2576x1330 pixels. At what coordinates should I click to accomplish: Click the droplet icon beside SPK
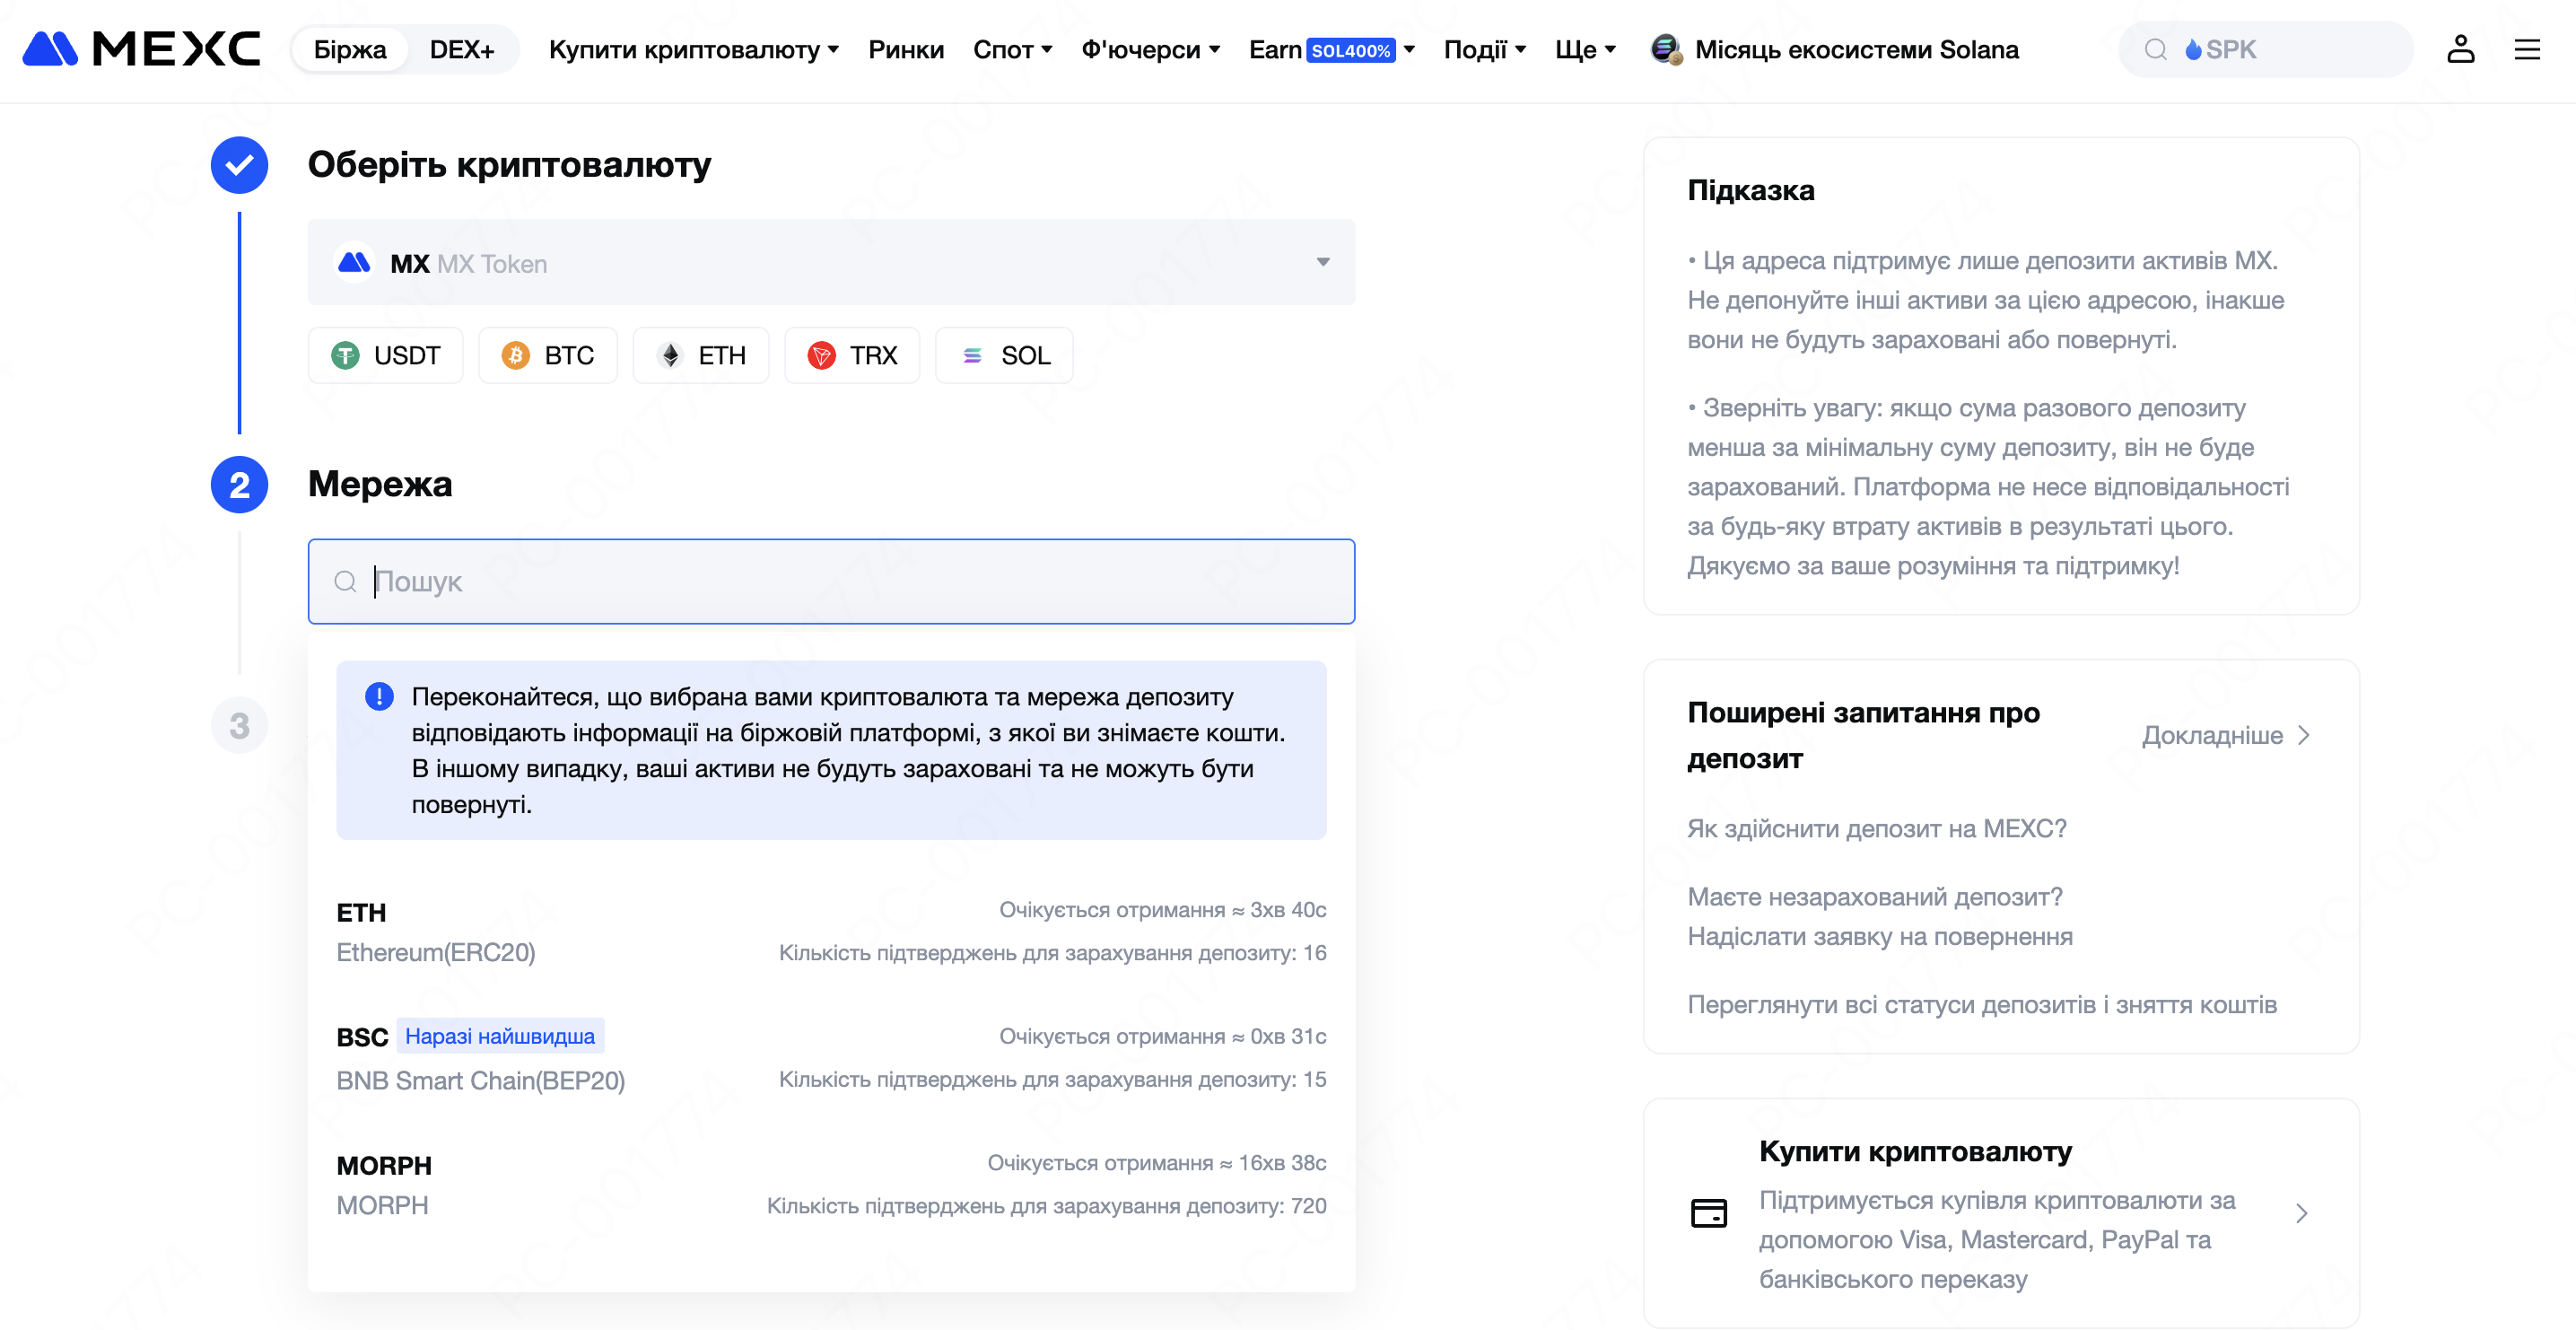pyautogui.click(x=2193, y=50)
